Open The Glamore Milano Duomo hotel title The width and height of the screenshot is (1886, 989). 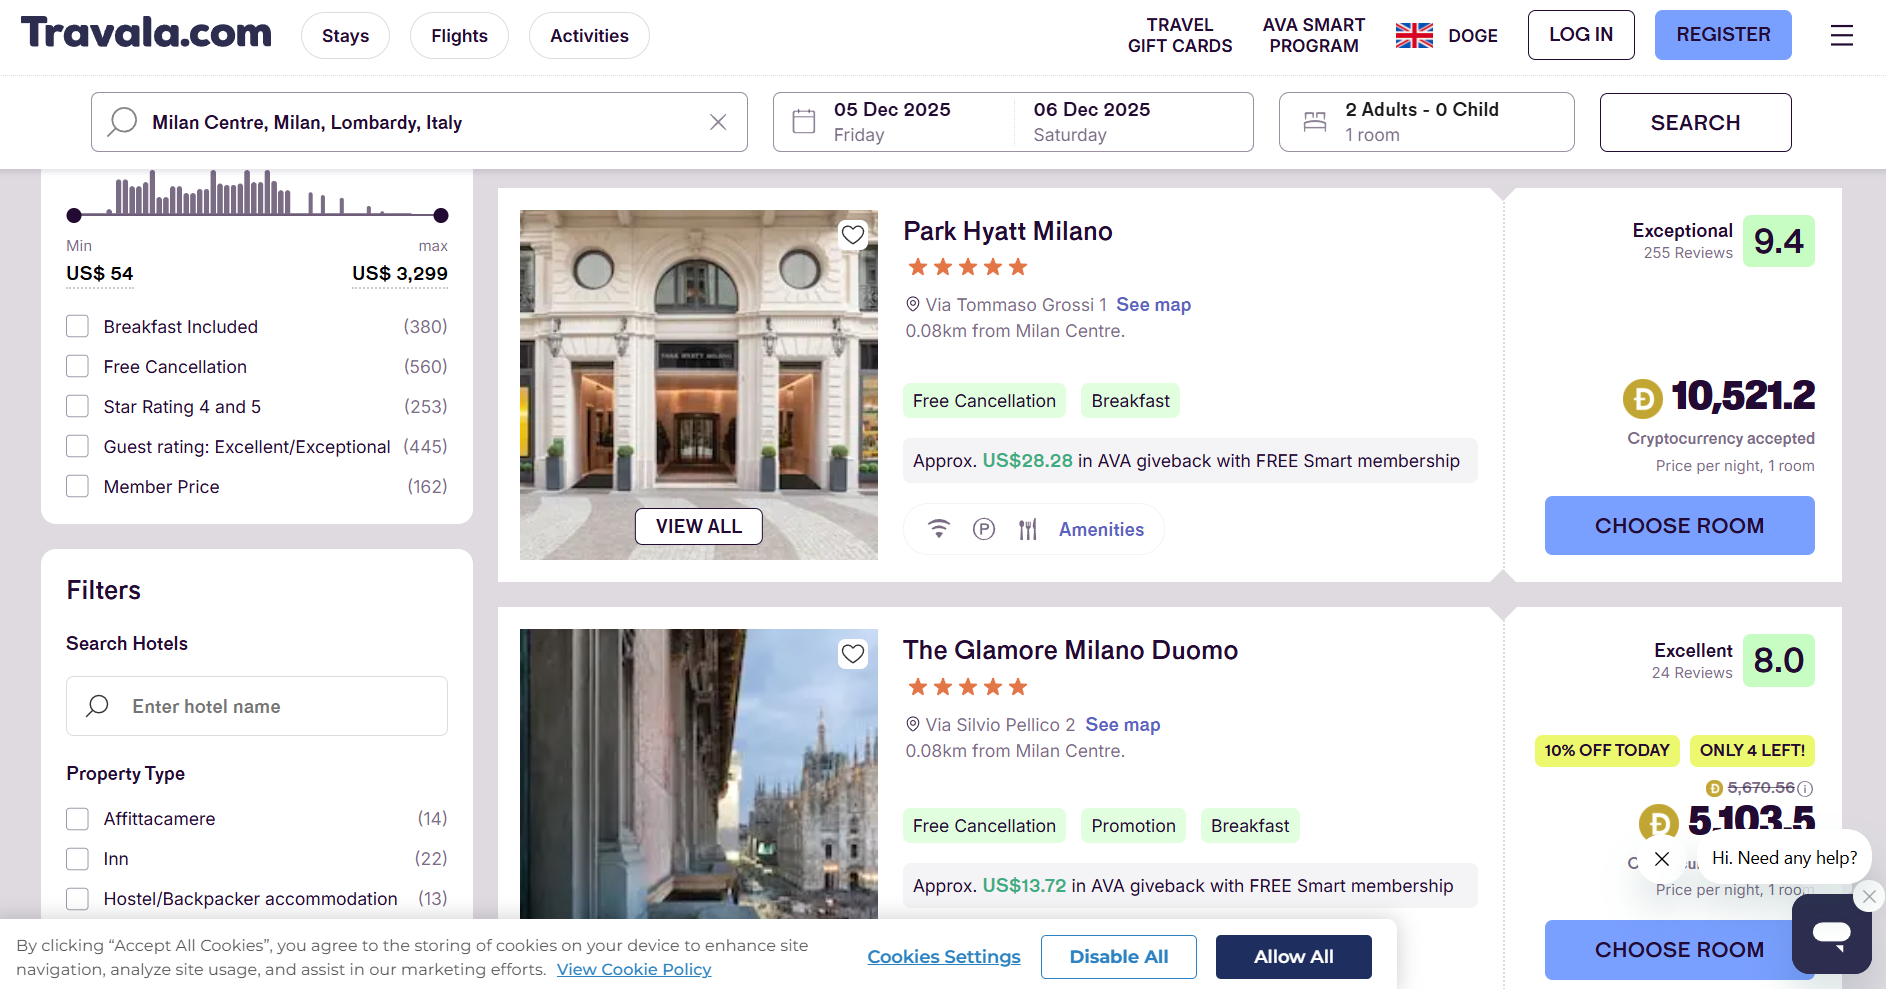1070,651
